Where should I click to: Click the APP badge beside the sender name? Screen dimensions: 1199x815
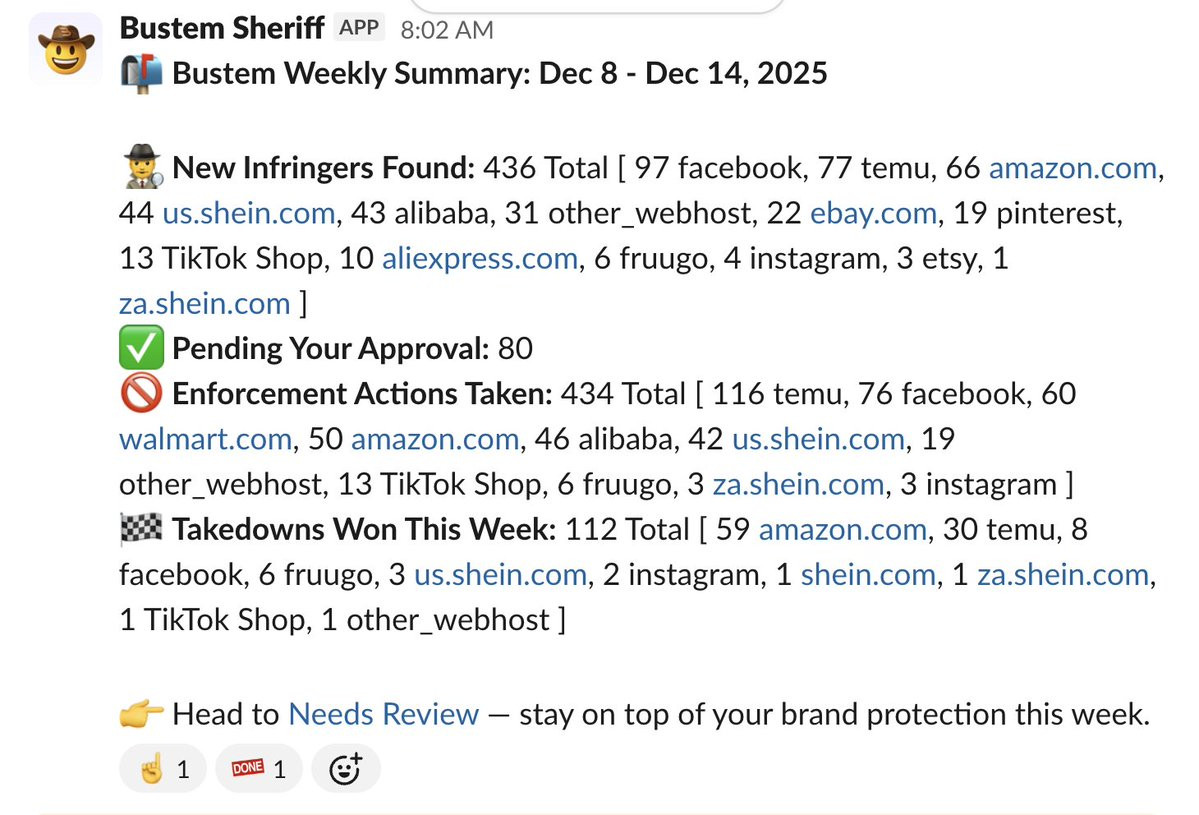tap(360, 28)
